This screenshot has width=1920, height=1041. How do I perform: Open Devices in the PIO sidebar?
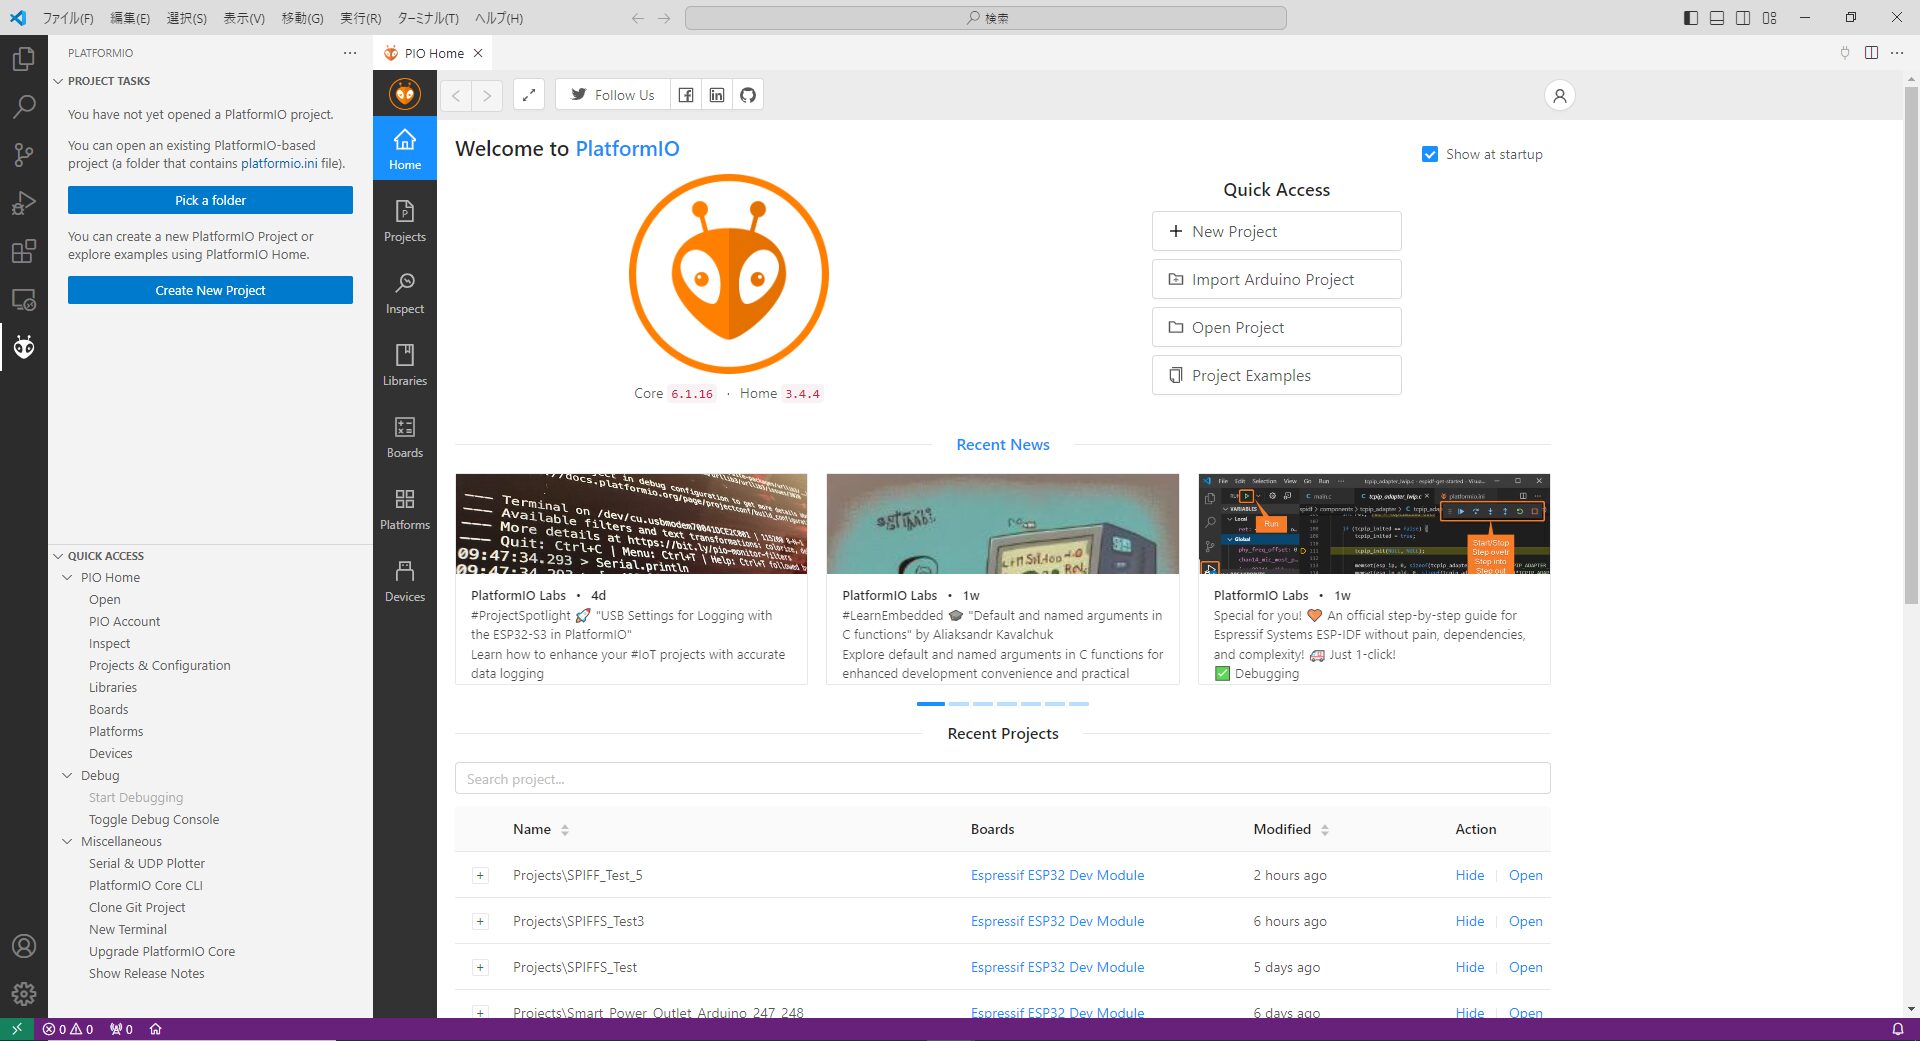pos(404,581)
